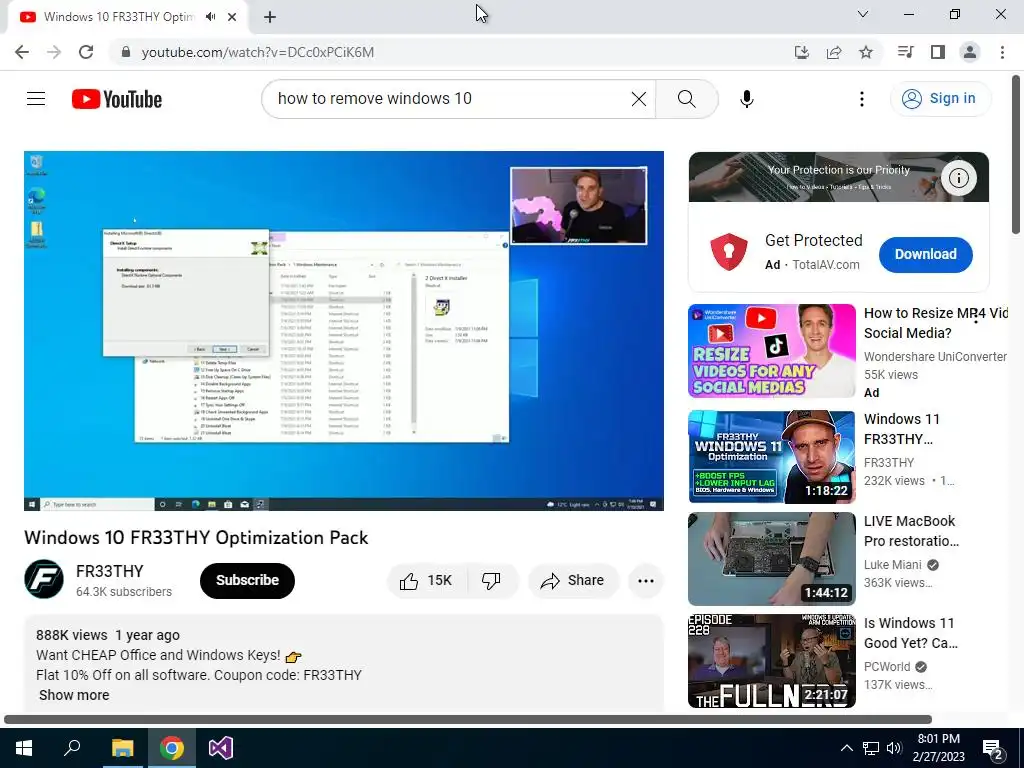
Task: Open the media control icon in Chrome toolbar
Action: [x=905, y=52]
